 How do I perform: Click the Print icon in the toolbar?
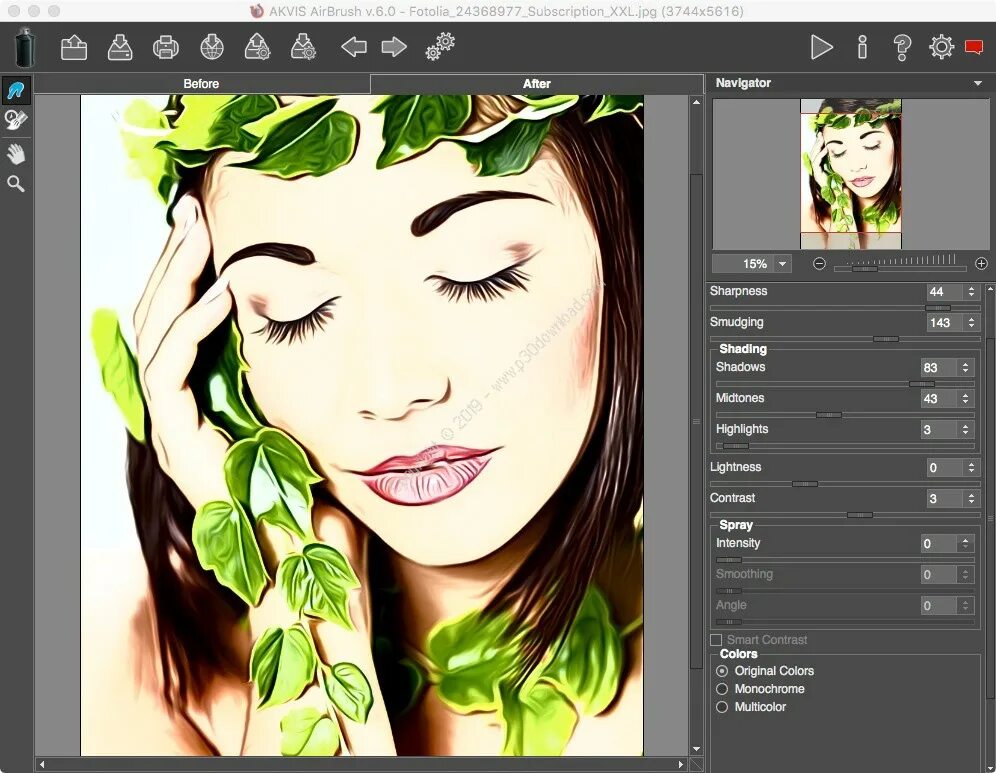tap(165, 47)
